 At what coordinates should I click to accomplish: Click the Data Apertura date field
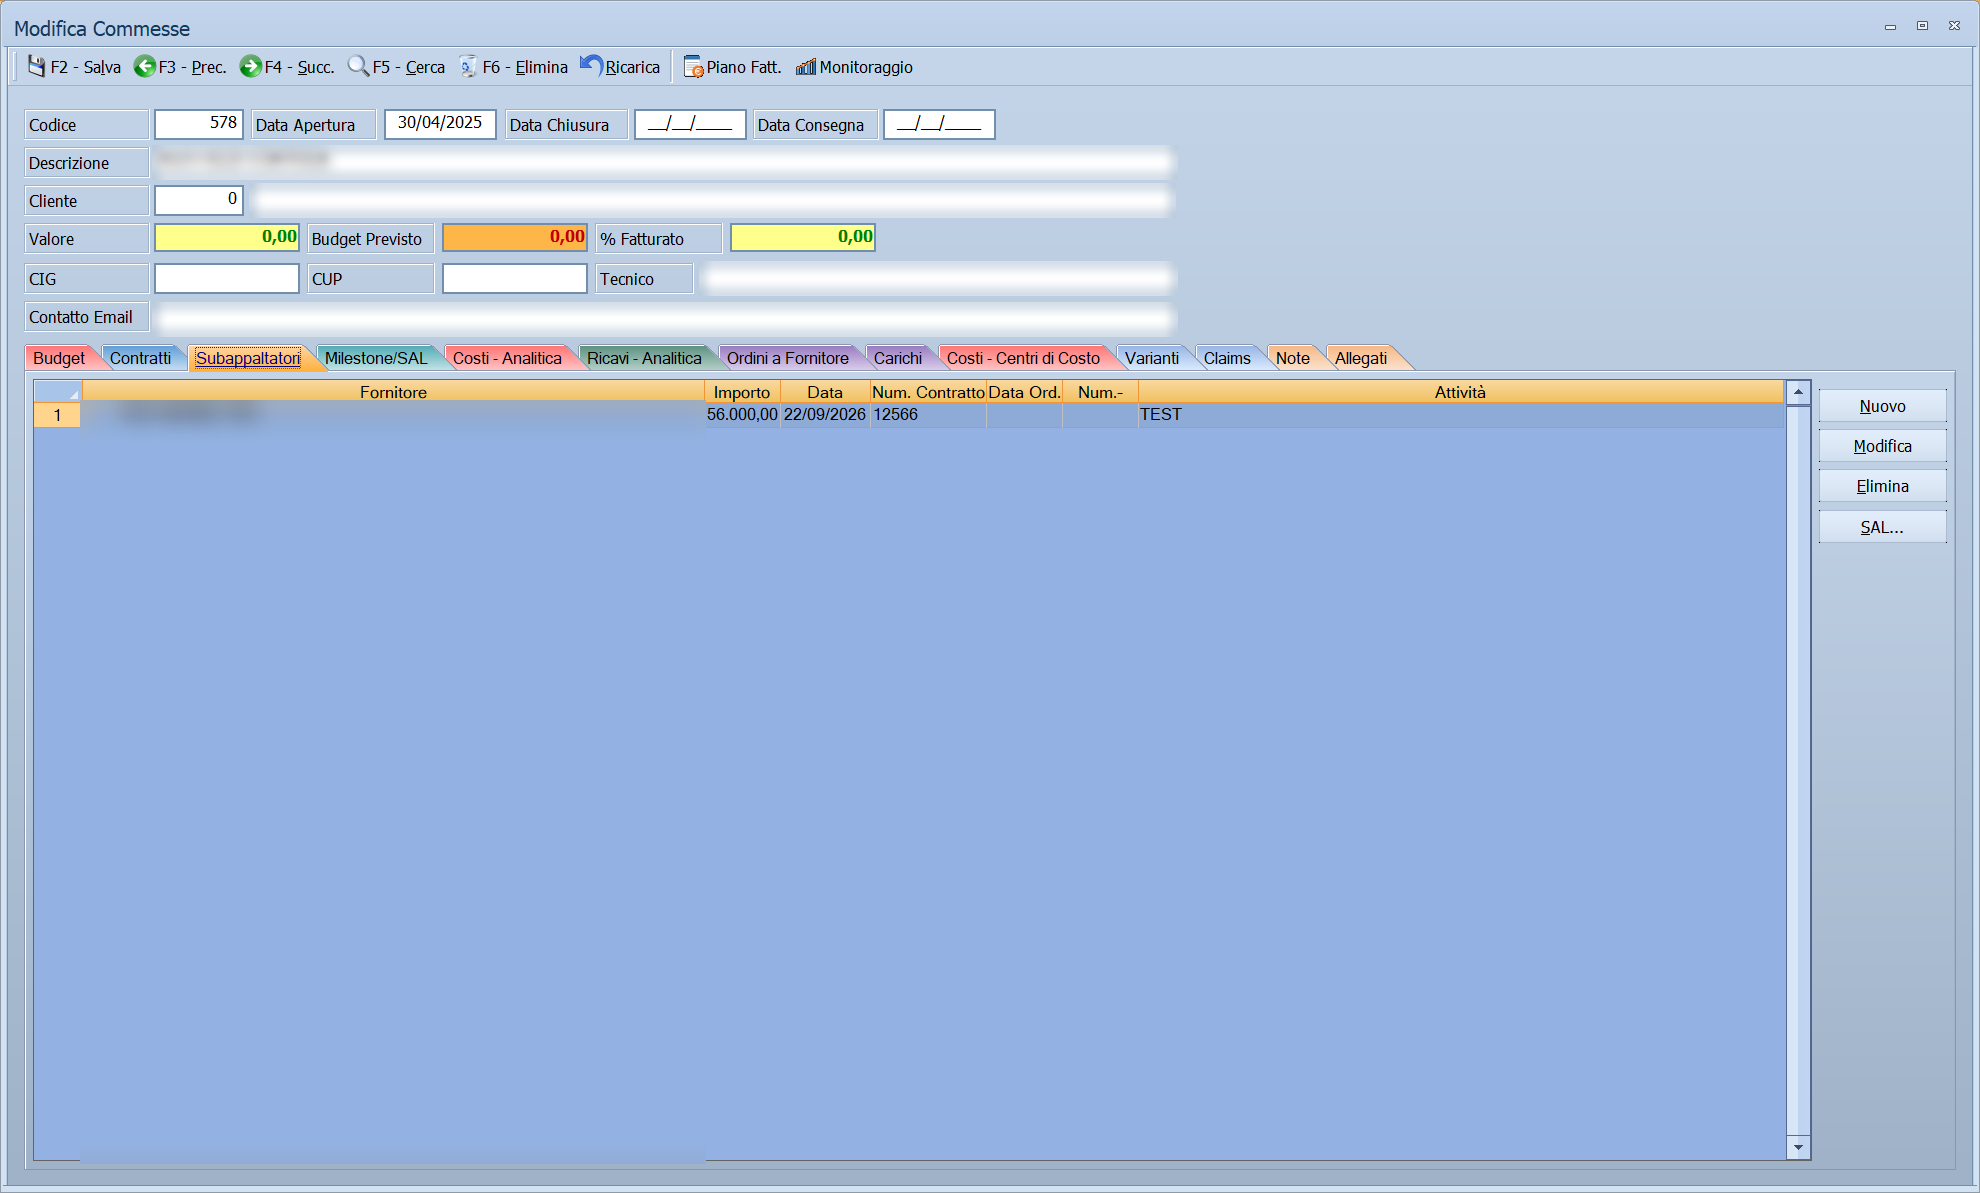tap(440, 124)
